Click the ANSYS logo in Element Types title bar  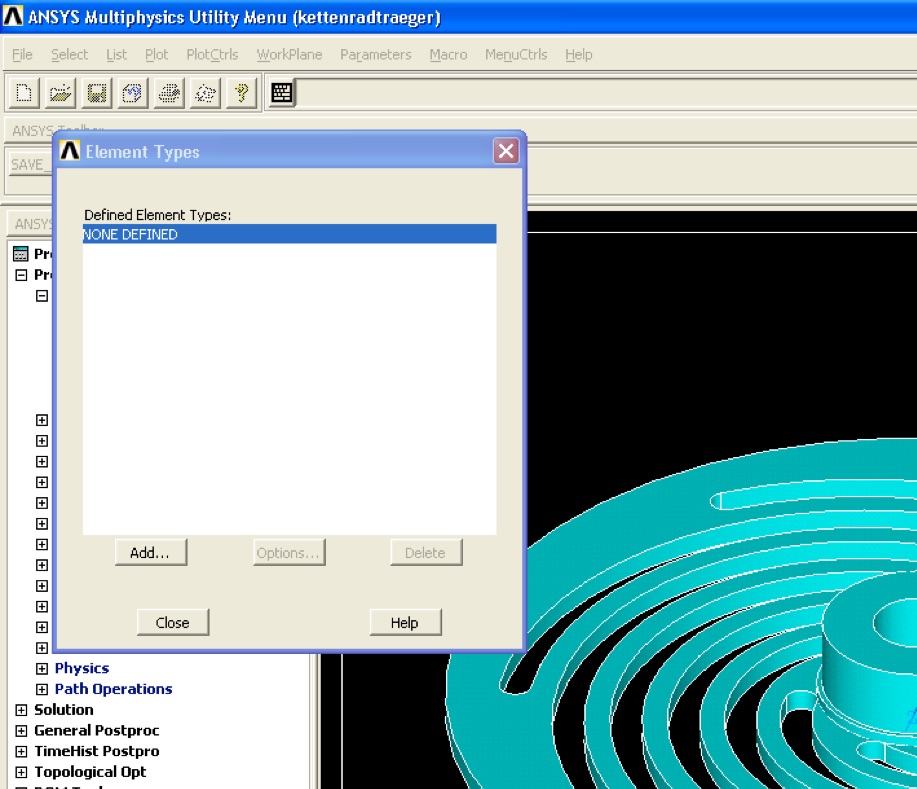tap(70, 151)
